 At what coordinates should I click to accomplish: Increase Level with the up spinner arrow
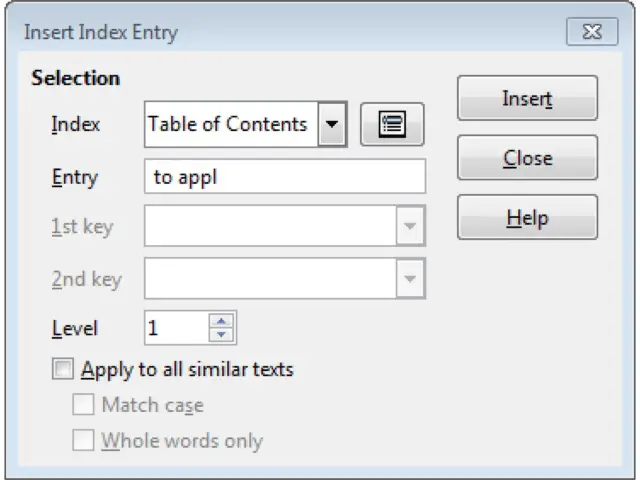coord(223,321)
